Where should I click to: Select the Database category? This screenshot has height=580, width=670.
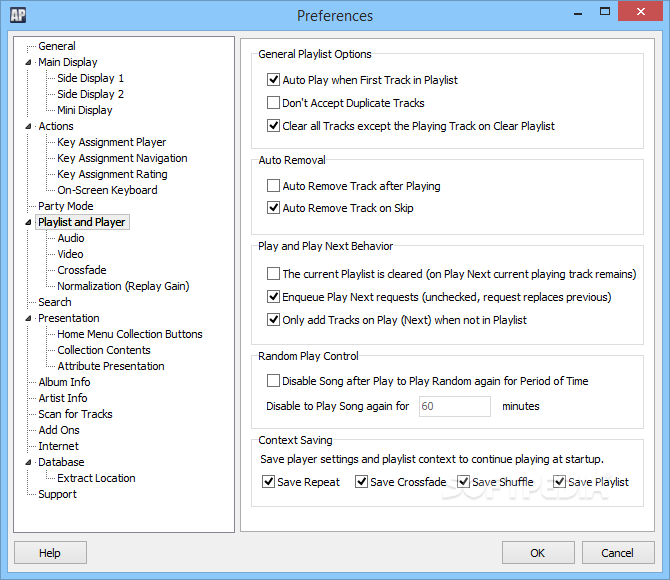point(61,462)
